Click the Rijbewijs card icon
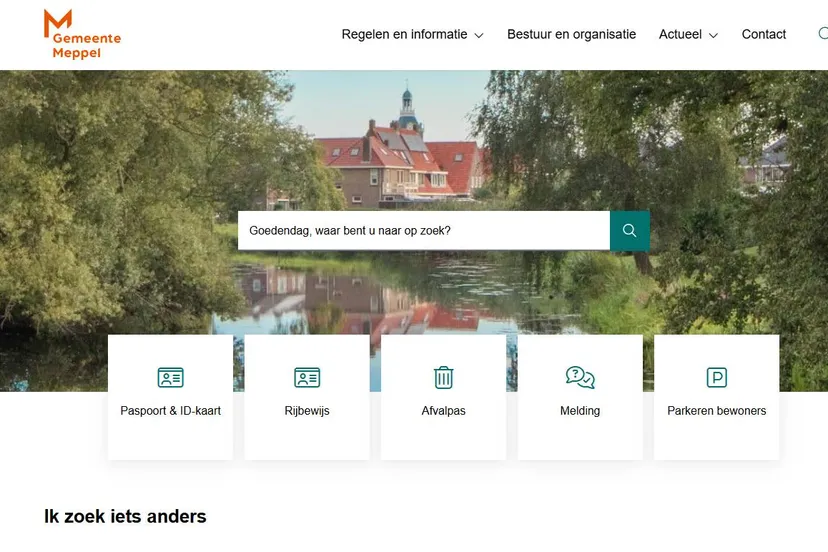Viewport: 828px width, 552px height. pyautogui.click(x=307, y=378)
